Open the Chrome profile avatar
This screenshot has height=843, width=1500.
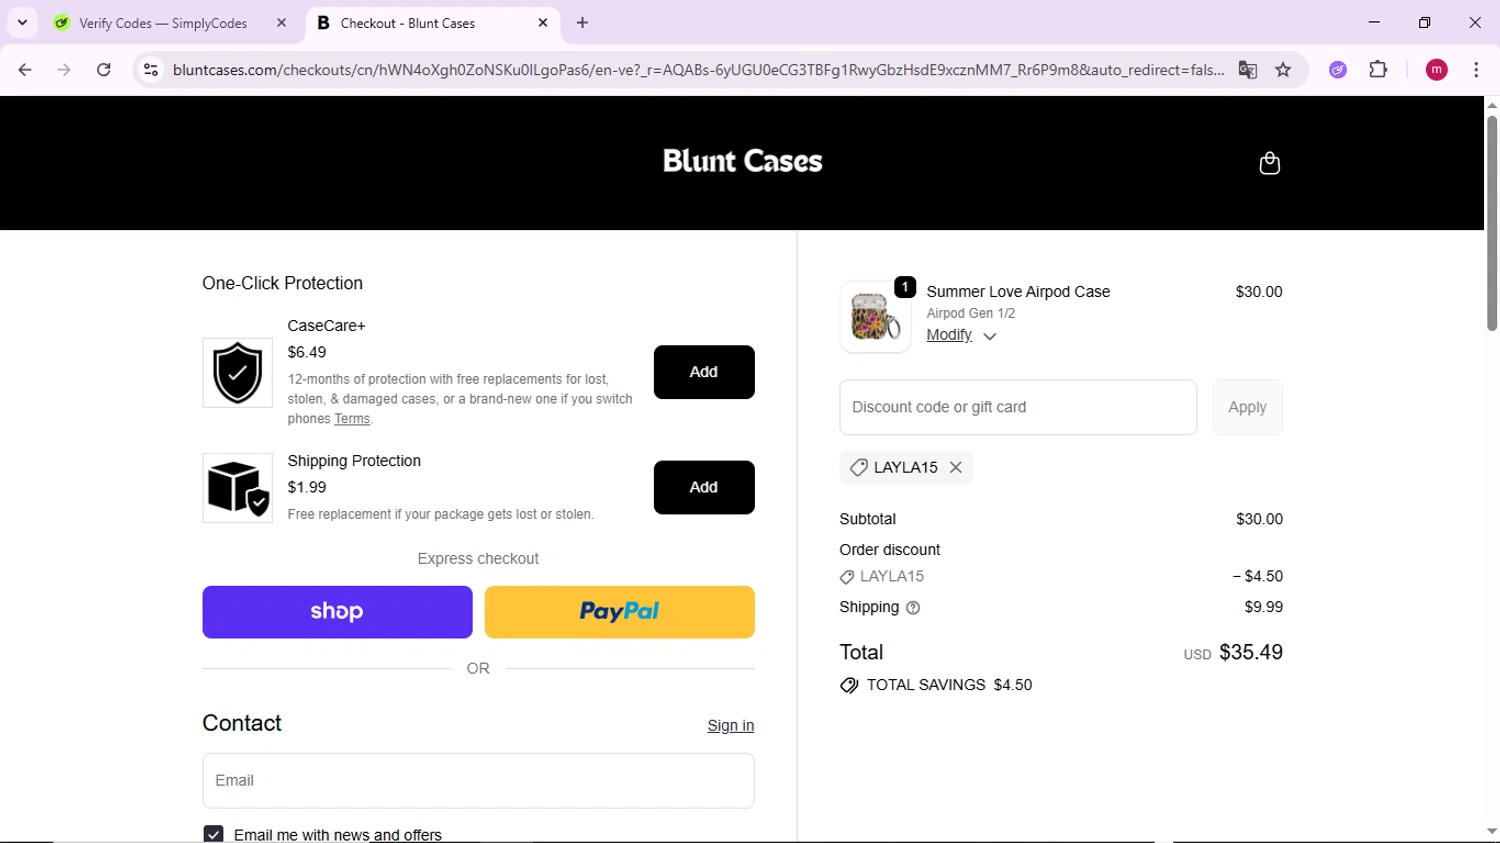pyautogui.click(x=1436, y=70)
